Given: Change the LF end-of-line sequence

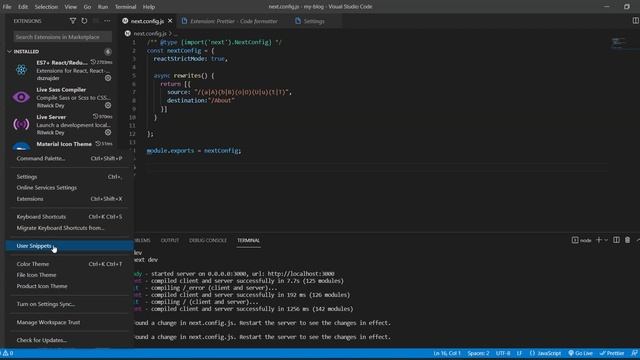Looking at the screenshot, I should 519,353.
